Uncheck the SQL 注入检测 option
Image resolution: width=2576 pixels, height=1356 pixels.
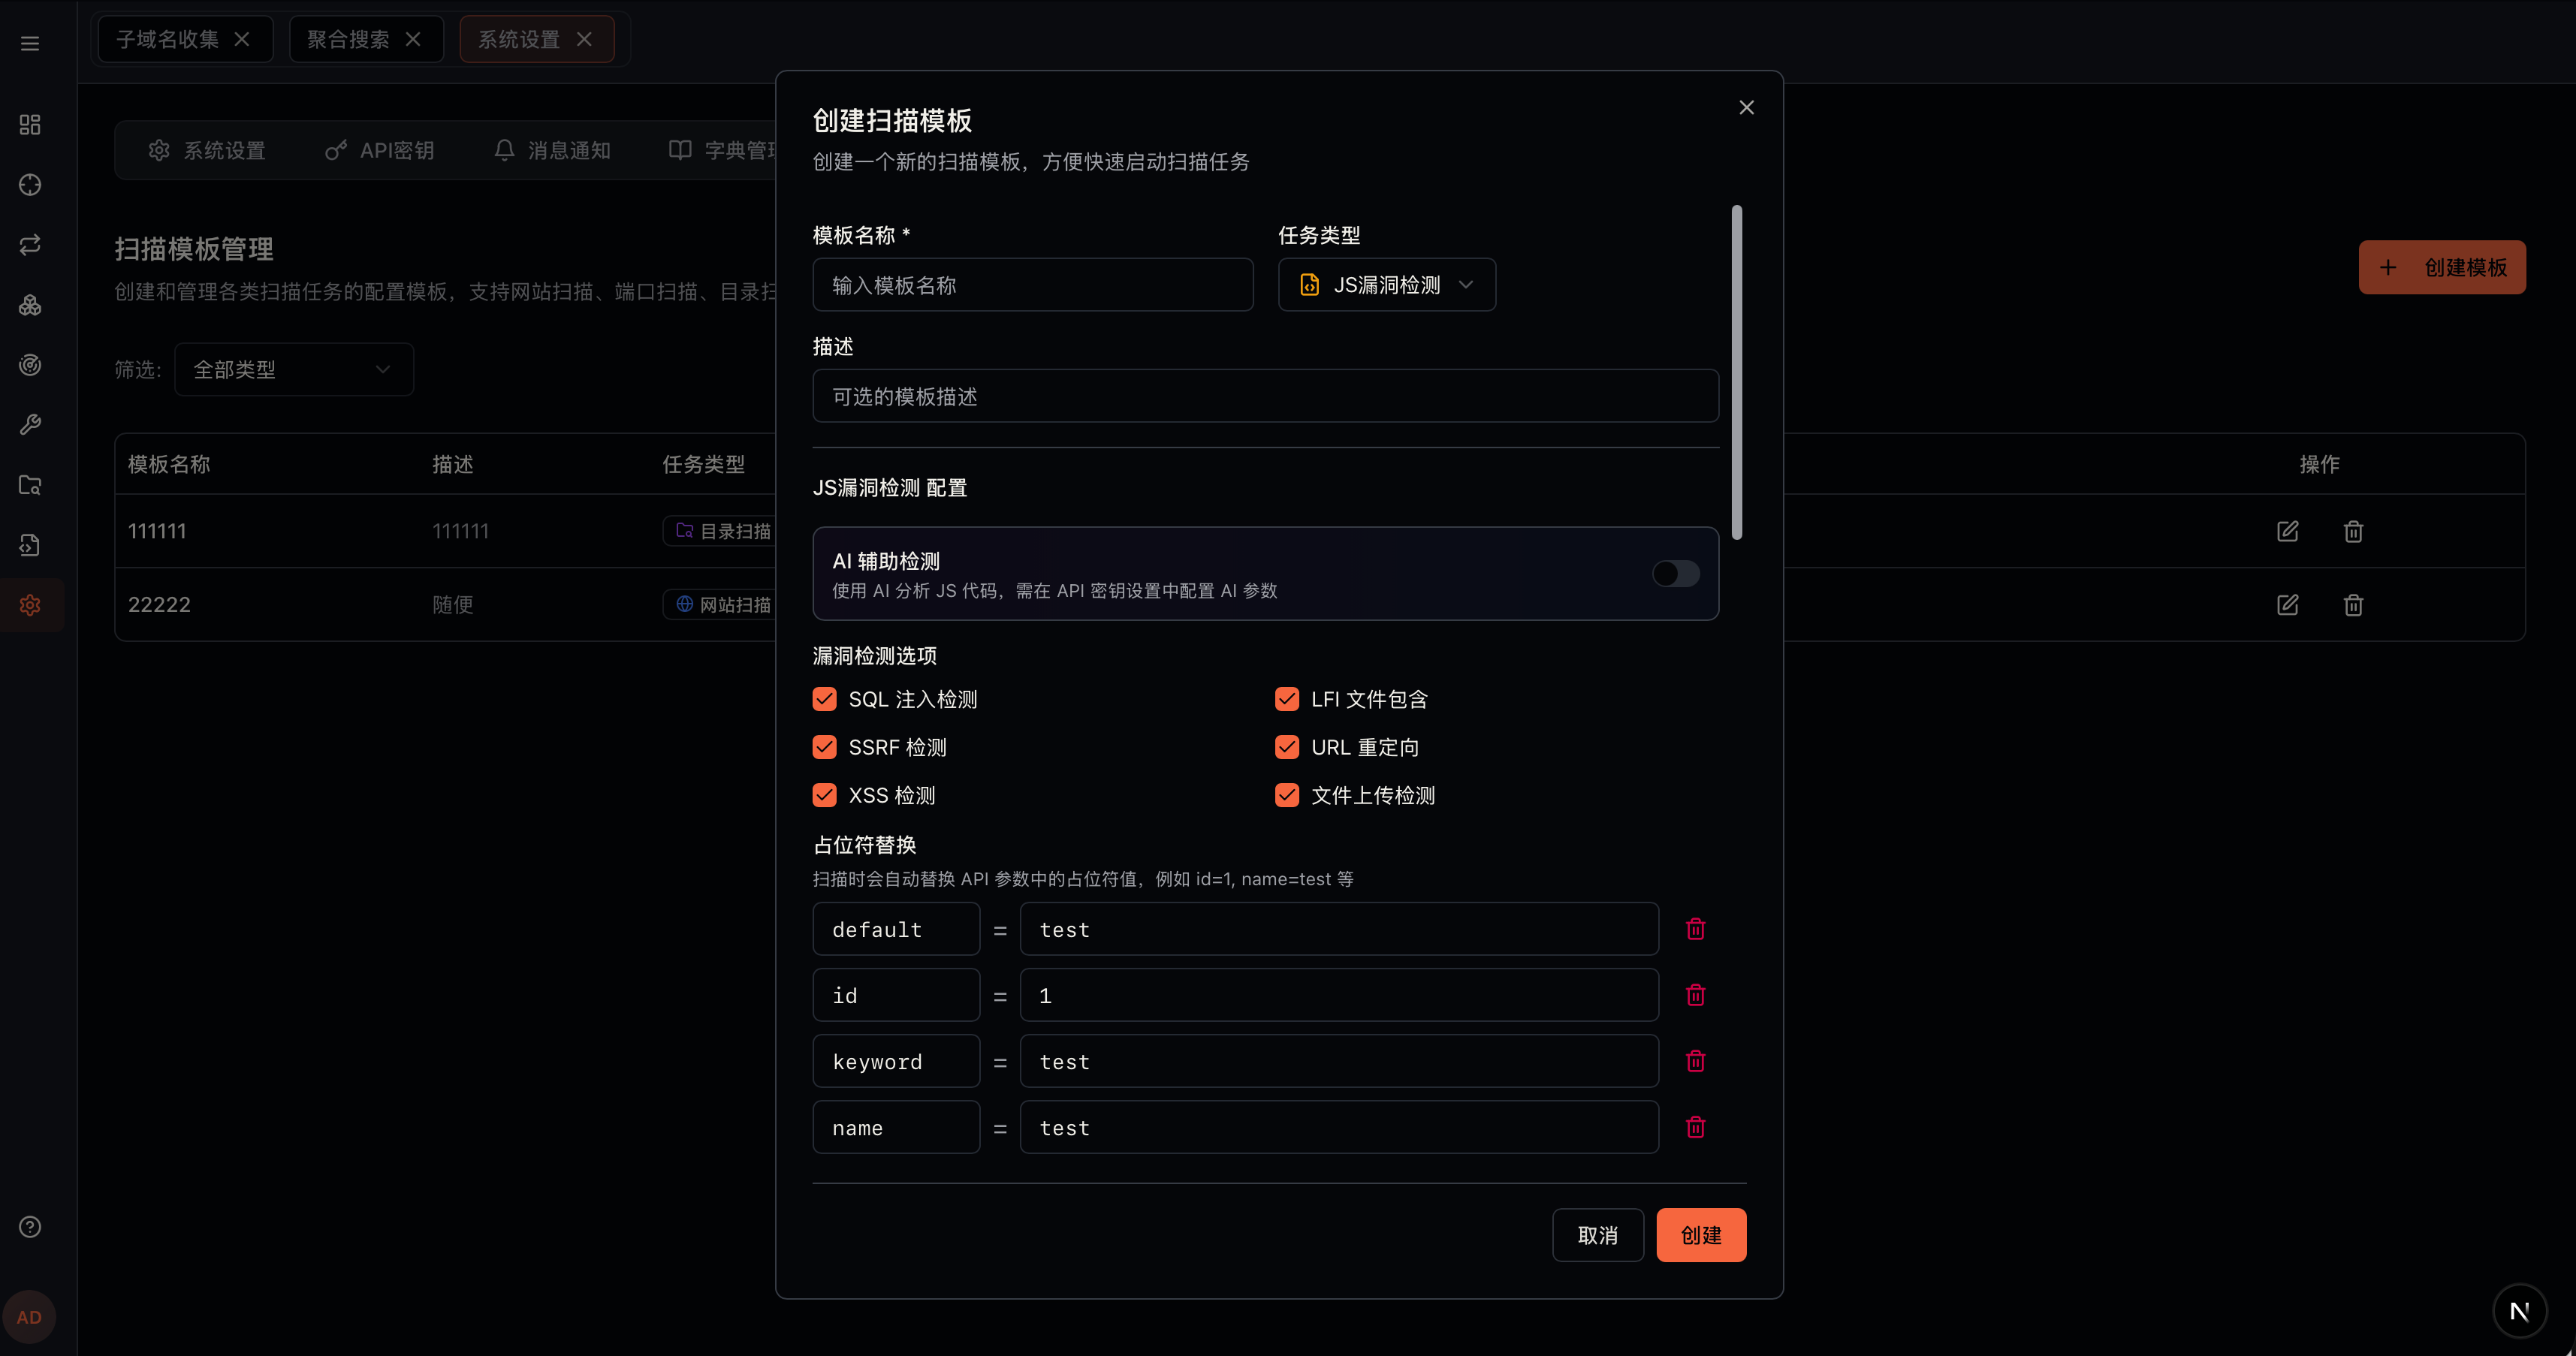pos(824,699)
